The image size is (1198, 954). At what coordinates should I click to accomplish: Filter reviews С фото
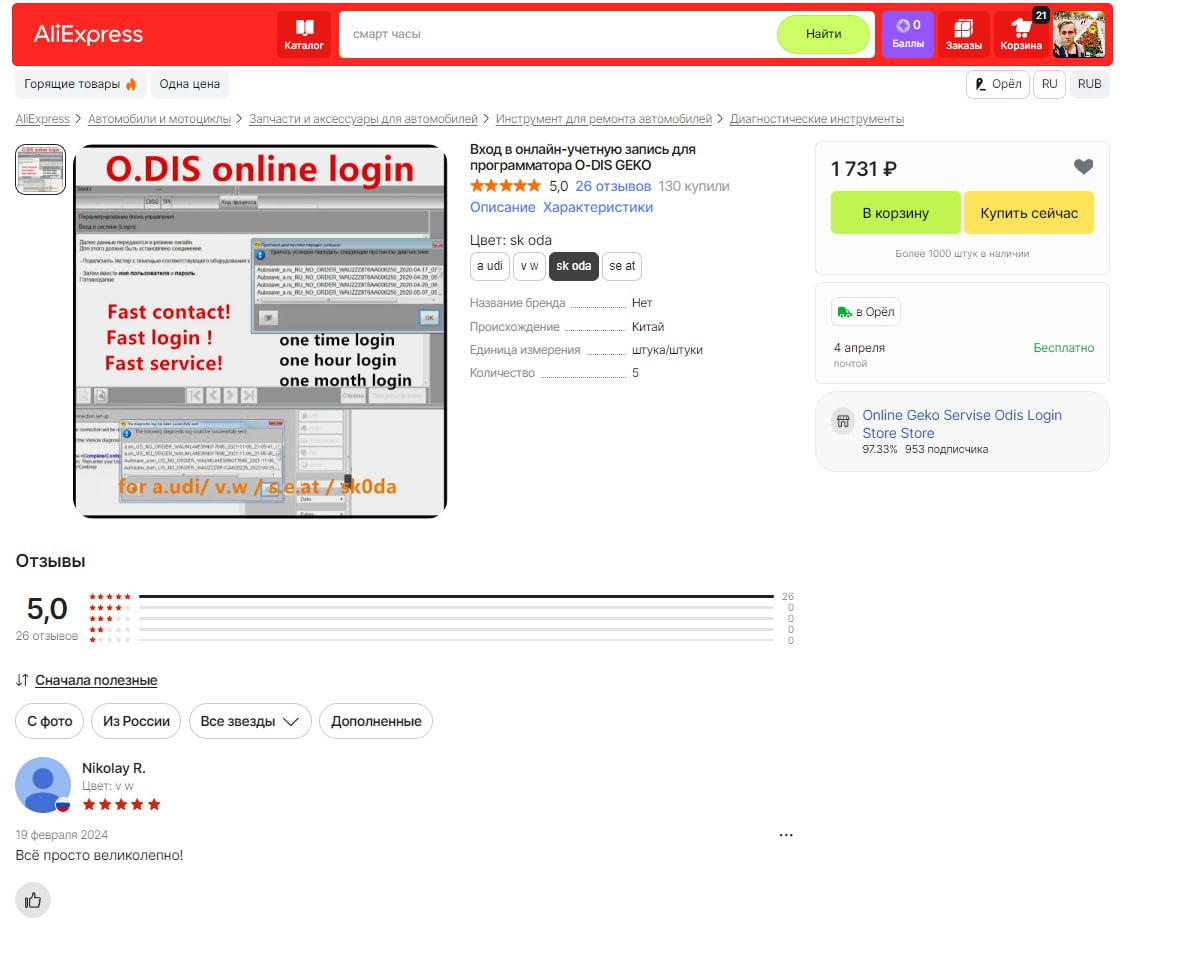[x=50, y=721]
